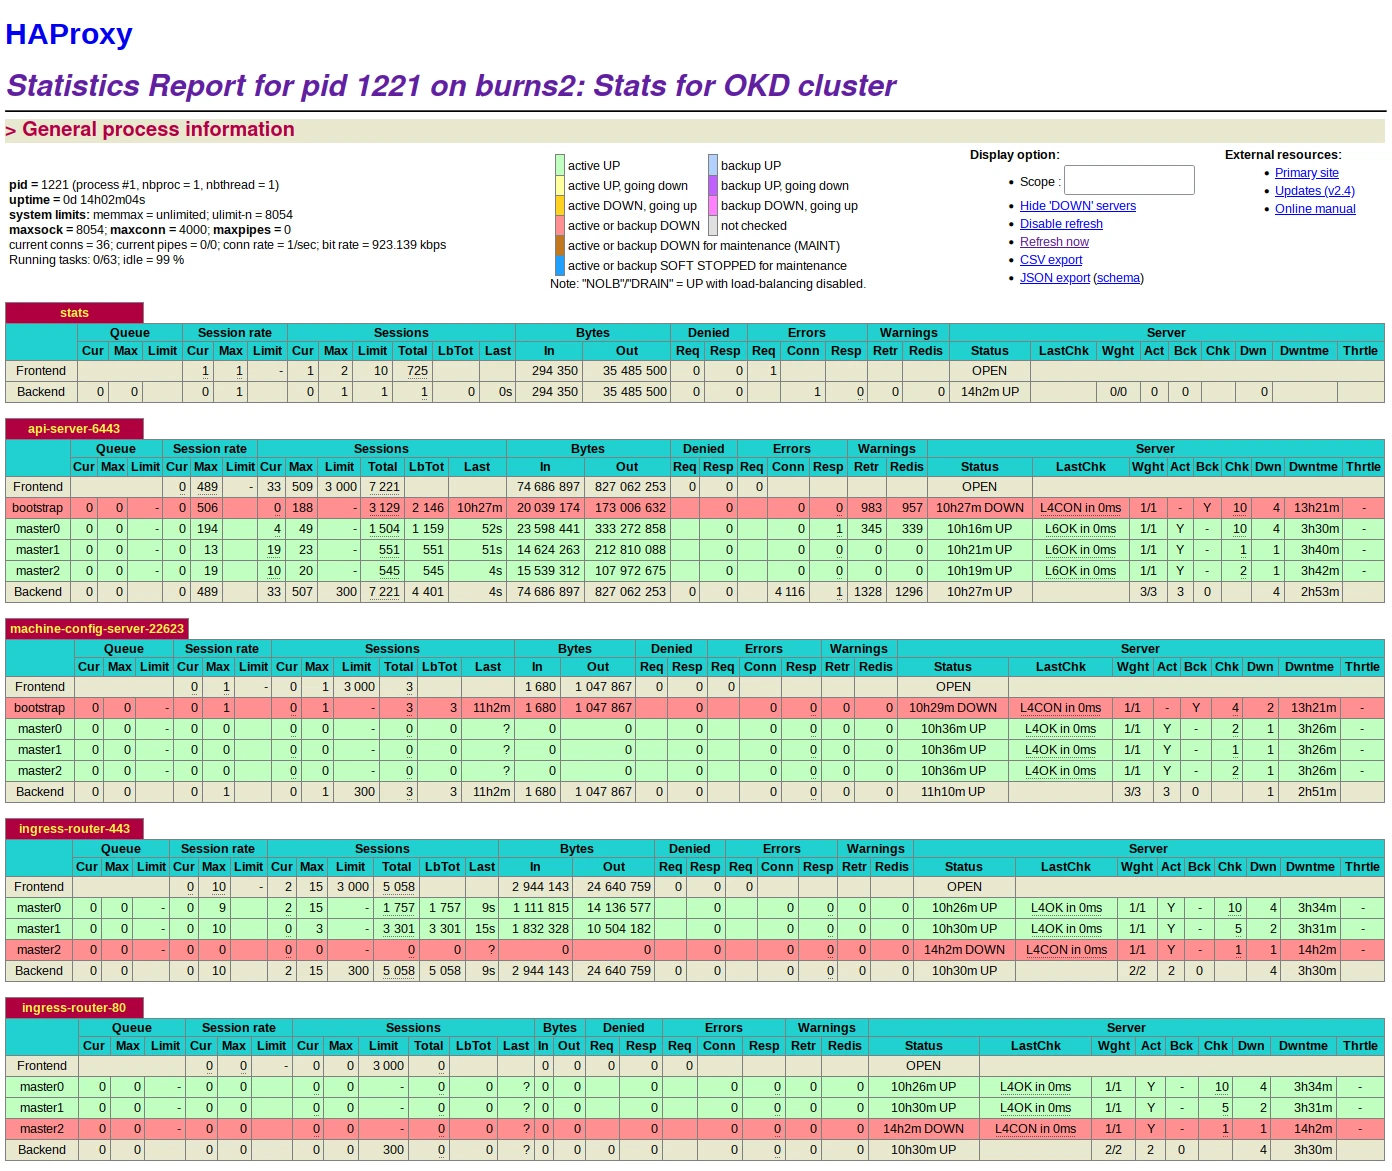Click Backend row label in stats table
The height and width of the screenshot is (1171, 1392).
click(x=41, y=392)
